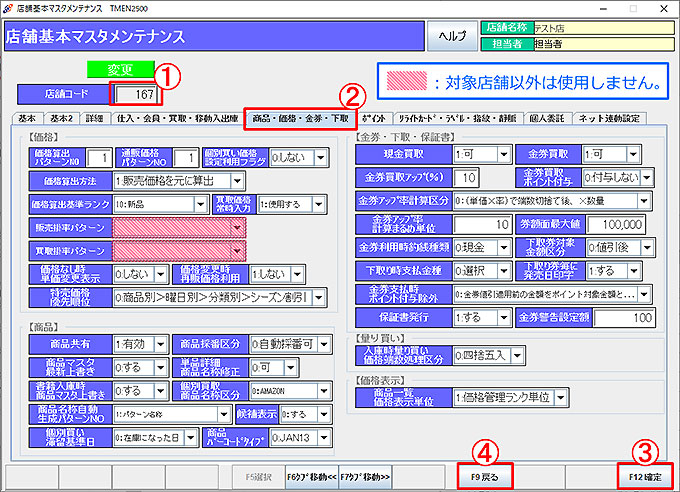Click the ヘルプ button
The width and height of the screenshot is (680, 492).
point(453,36)
